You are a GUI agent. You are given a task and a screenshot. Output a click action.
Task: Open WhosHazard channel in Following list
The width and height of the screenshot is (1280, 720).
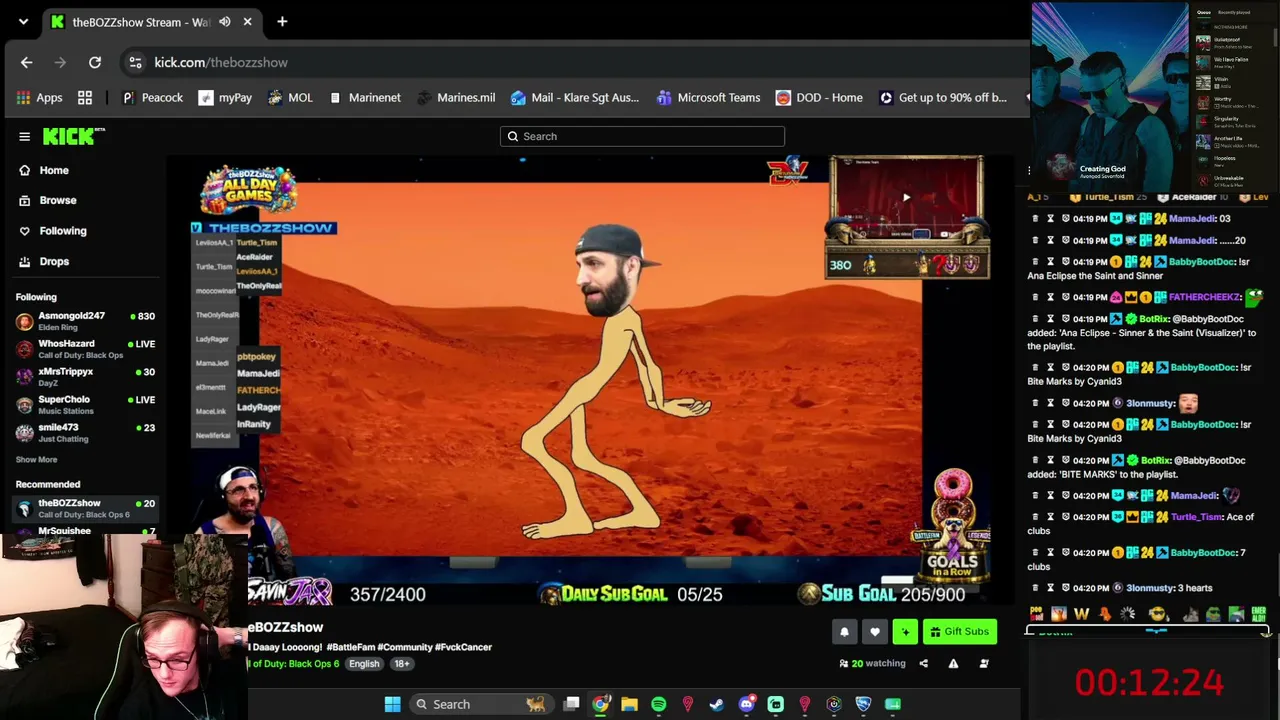coord(85,349)
